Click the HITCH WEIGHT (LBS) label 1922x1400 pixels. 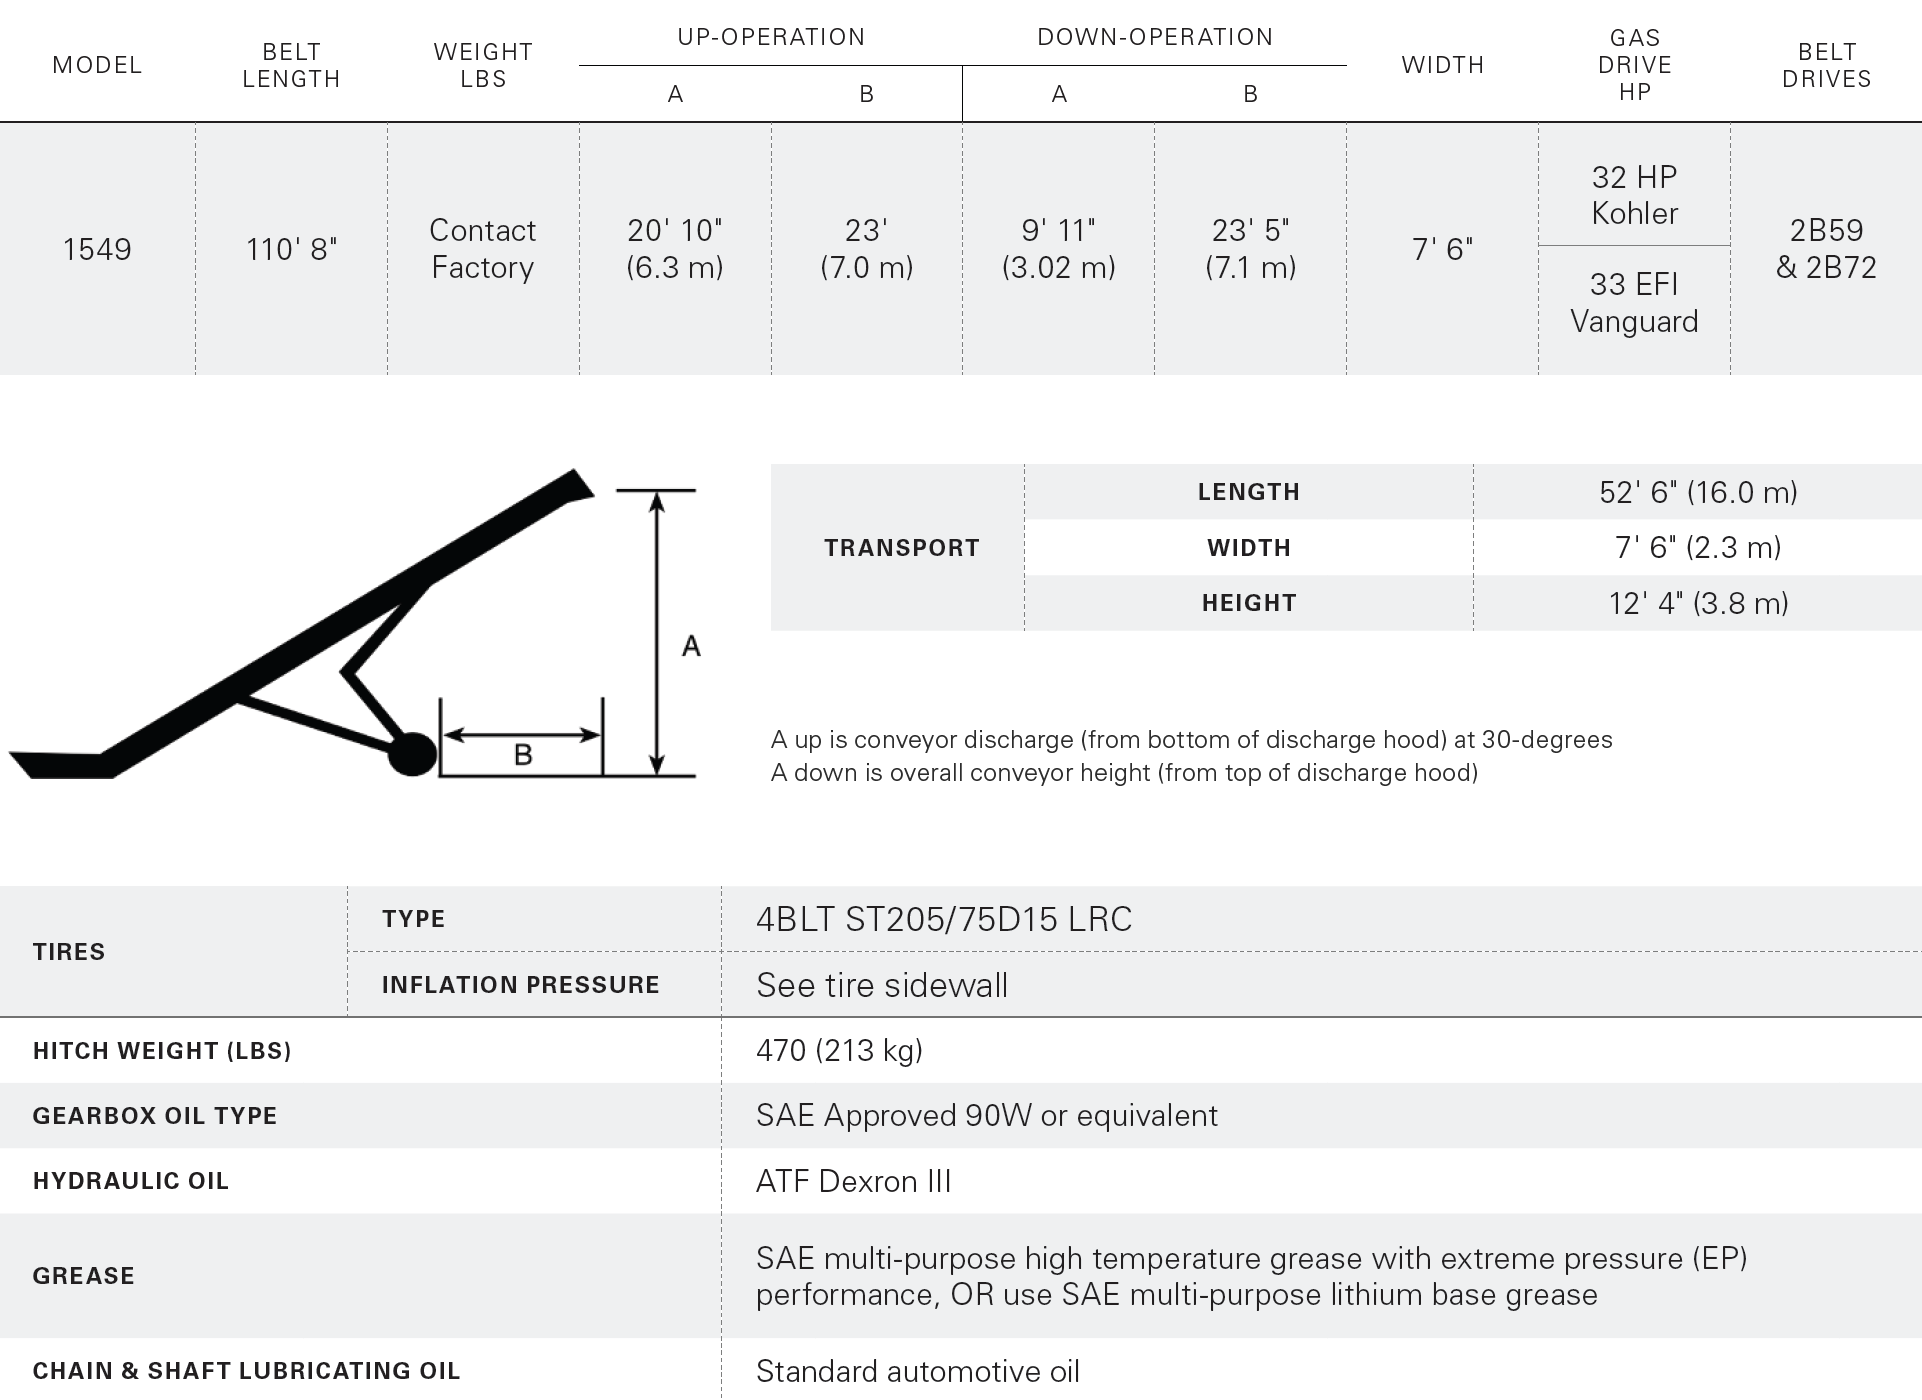[x=162, y=1051]
